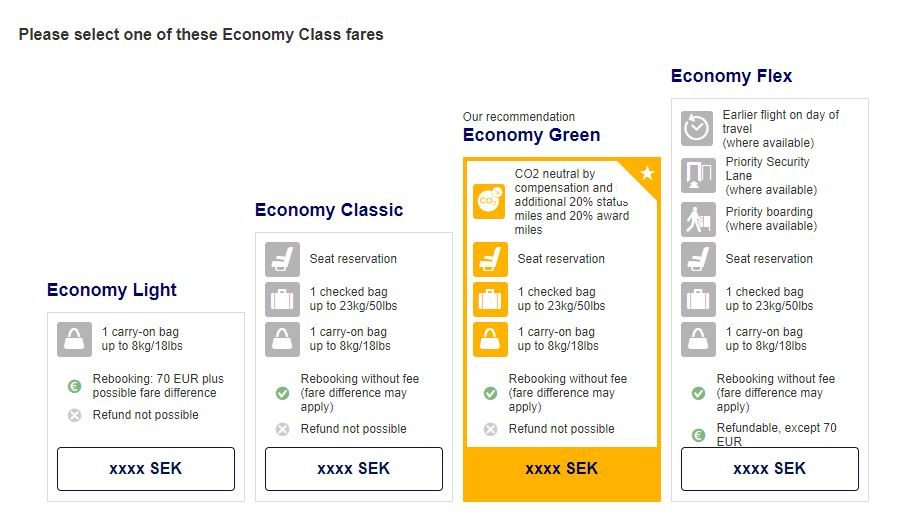
Task: Click Economy Classic seat reservation icon
Action: tap(282, 259)
